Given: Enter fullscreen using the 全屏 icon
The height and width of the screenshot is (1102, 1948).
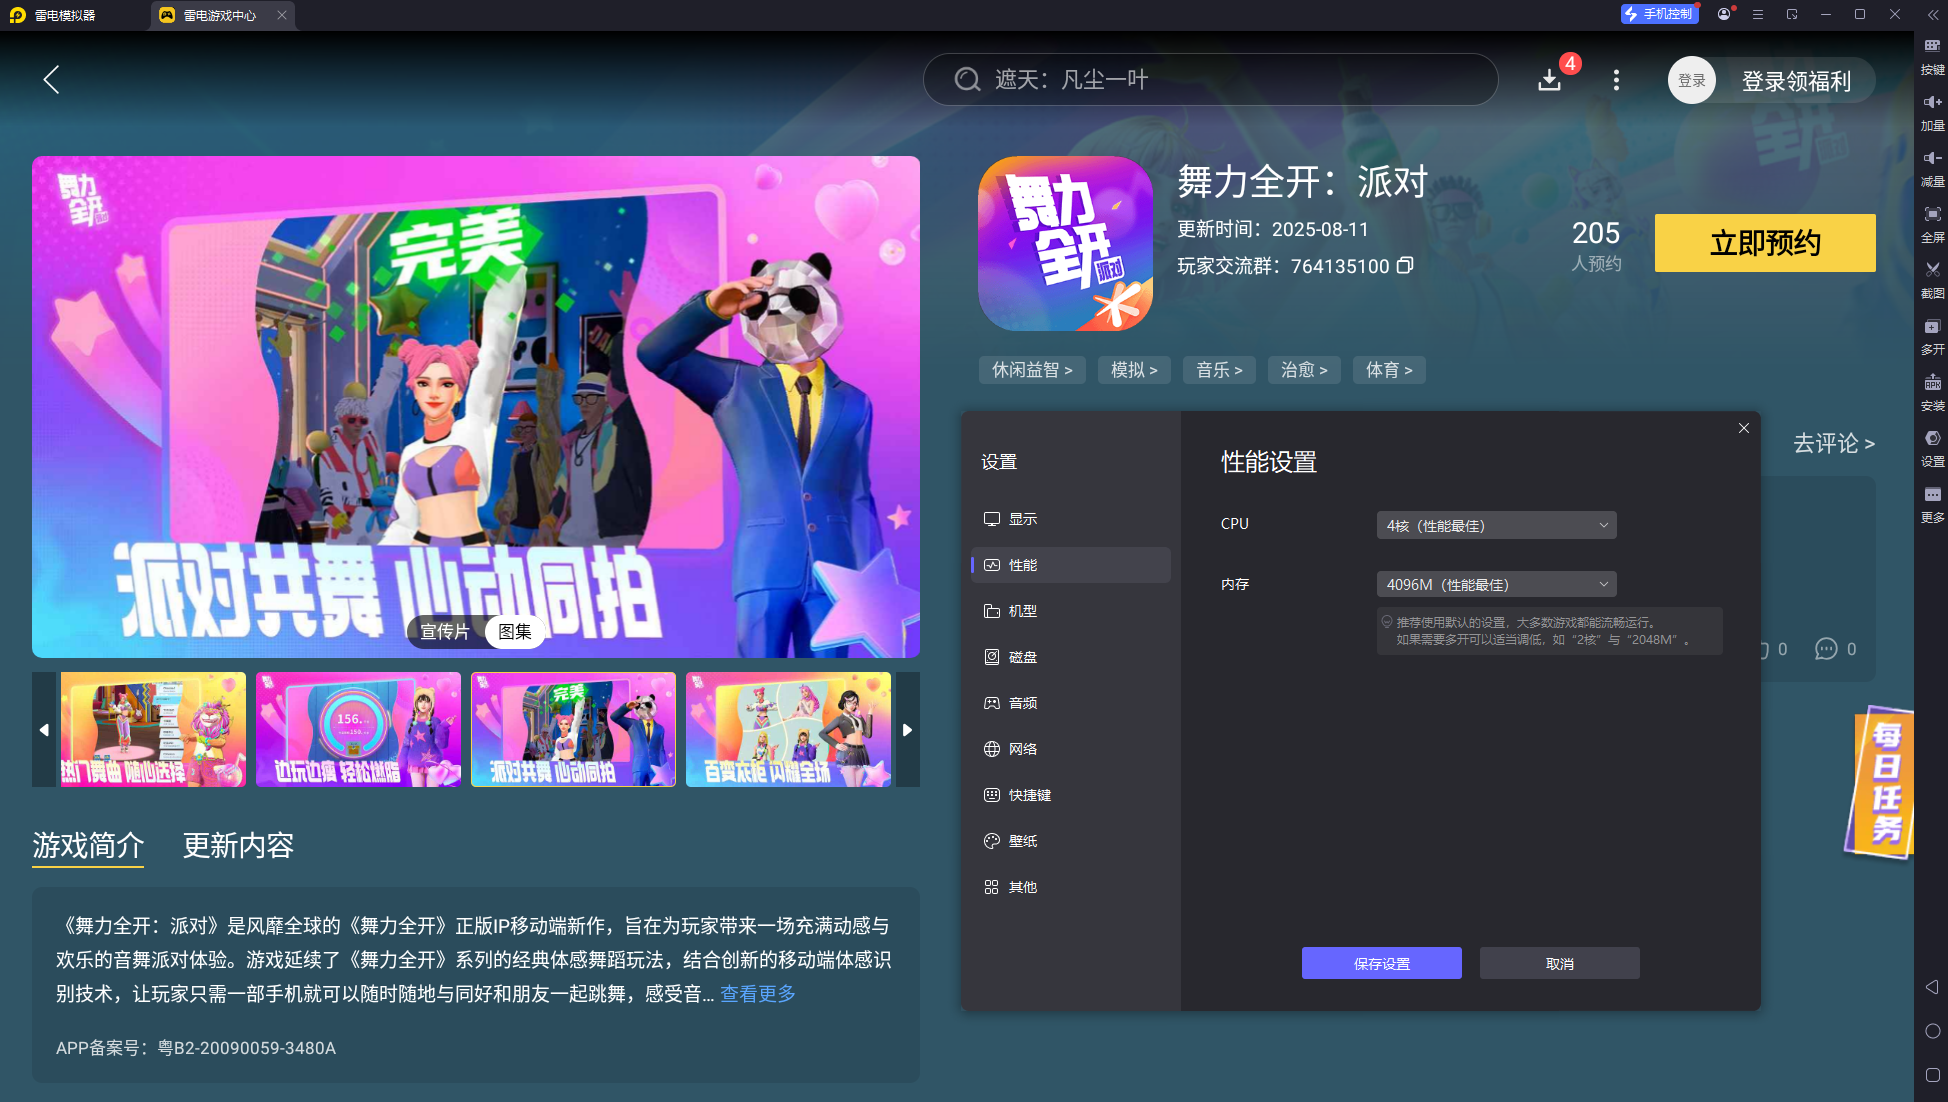Looking at the screenshot, I should 1931,222.
